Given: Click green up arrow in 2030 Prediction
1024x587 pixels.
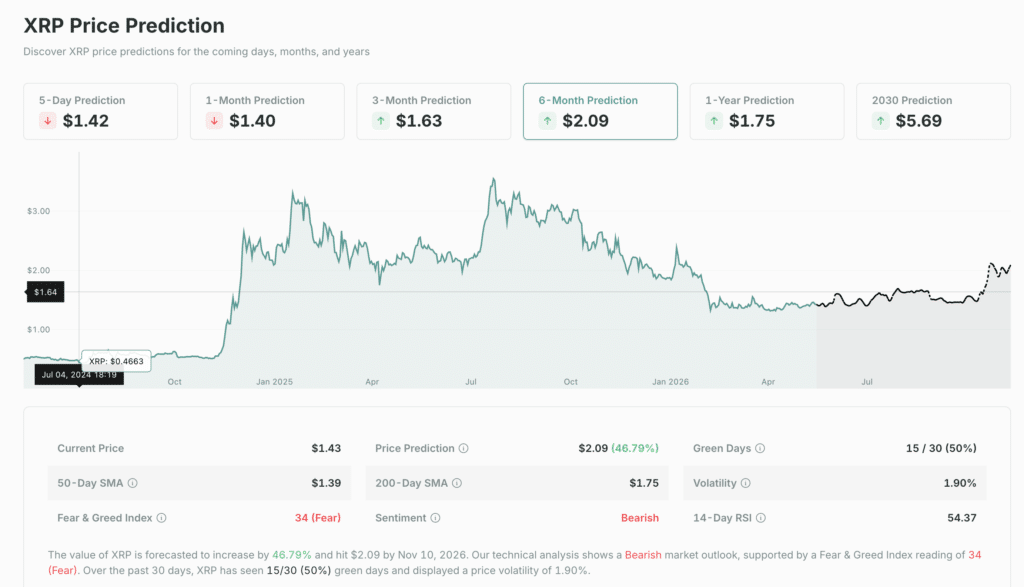Looking at the screenshot, I should (880, 121).
